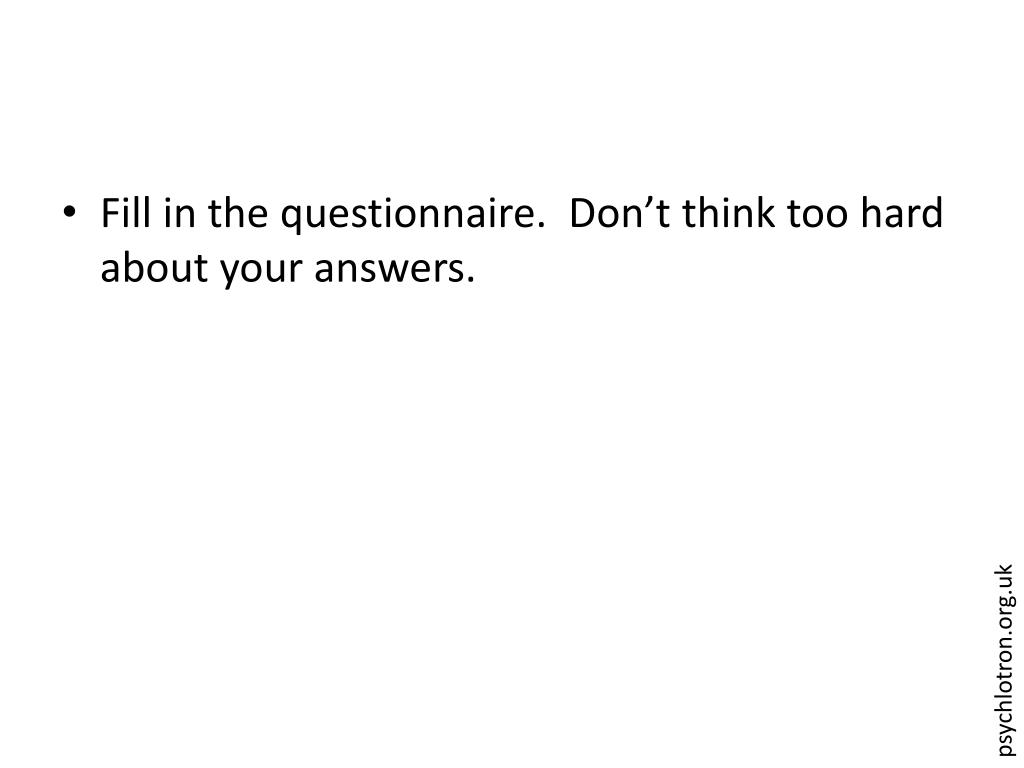Click the letter "F" starting the sentence

(110, 213)
